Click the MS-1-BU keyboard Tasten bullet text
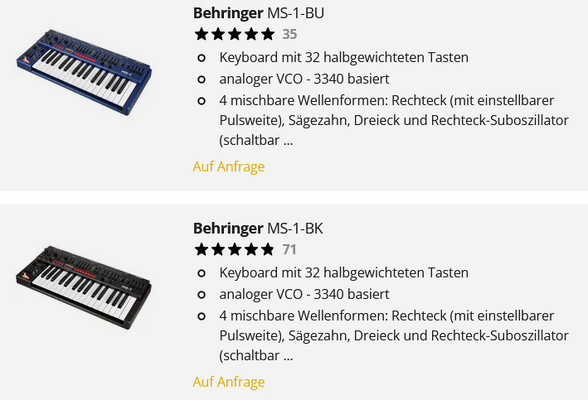Image resolution: width=588 pixels, height=400 pixels. 344,58
